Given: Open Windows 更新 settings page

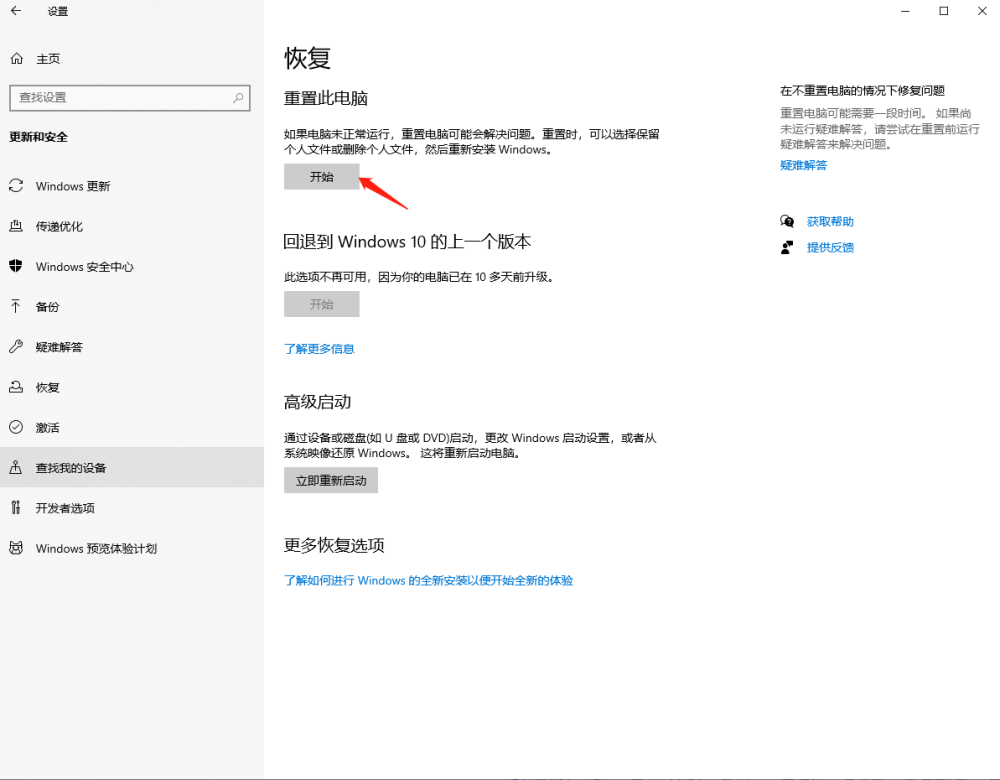Looking at the screenshot, I should pos(132,186).
